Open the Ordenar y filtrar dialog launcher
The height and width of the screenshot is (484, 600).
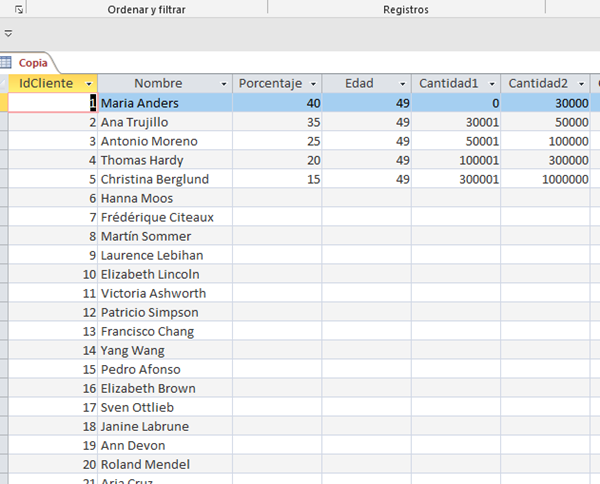[x=19, y=9]
